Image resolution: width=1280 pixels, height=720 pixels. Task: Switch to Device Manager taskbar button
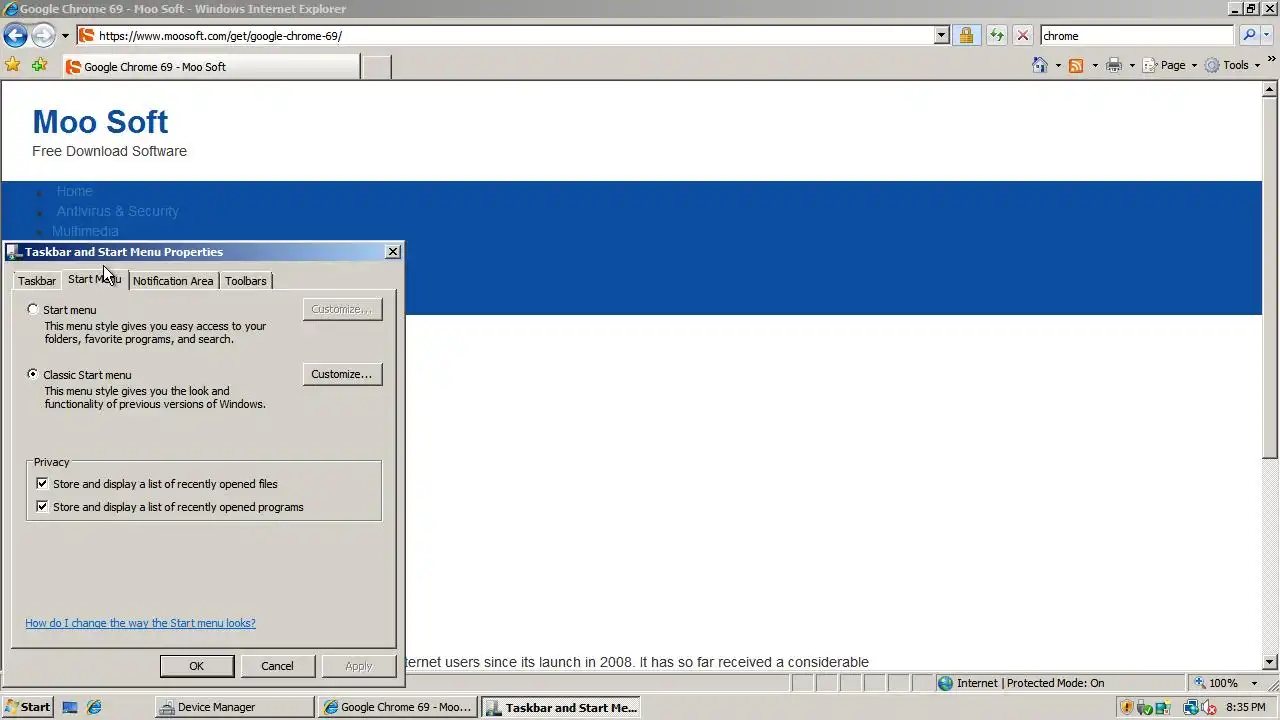(235, 707)
